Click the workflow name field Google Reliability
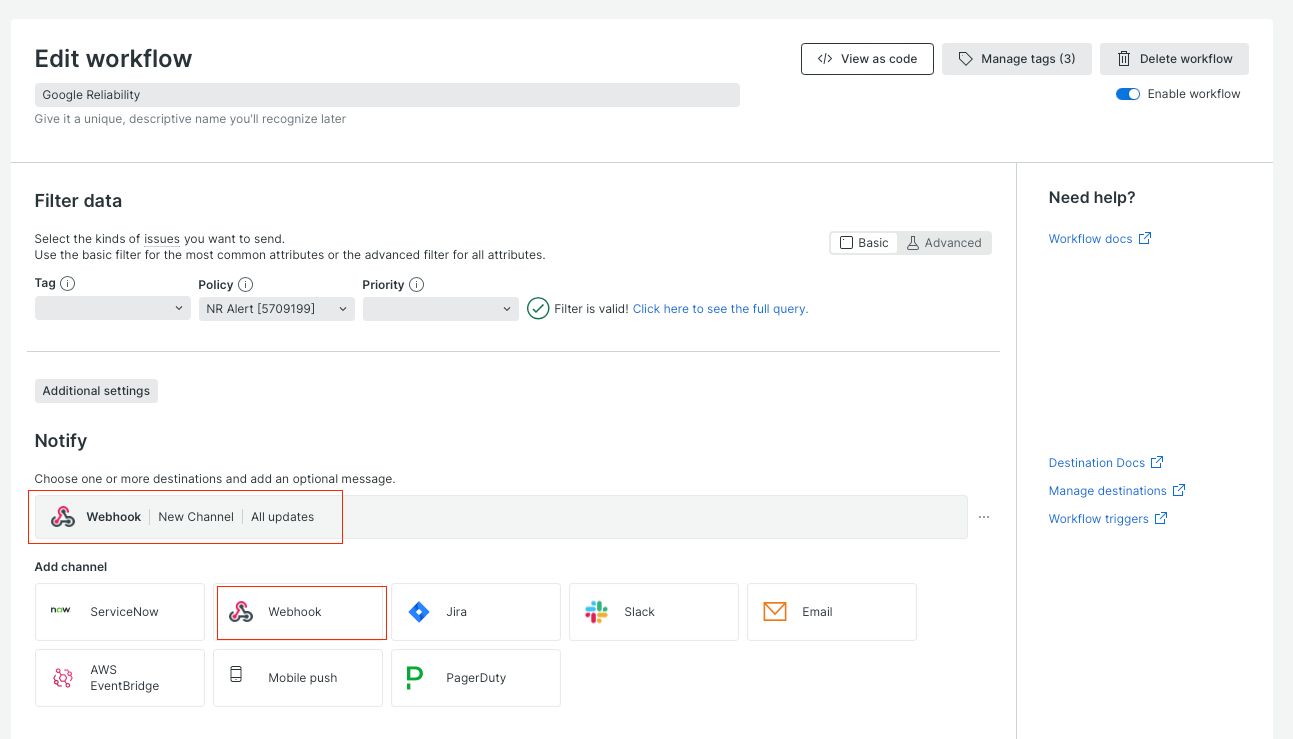 point(387,95)
